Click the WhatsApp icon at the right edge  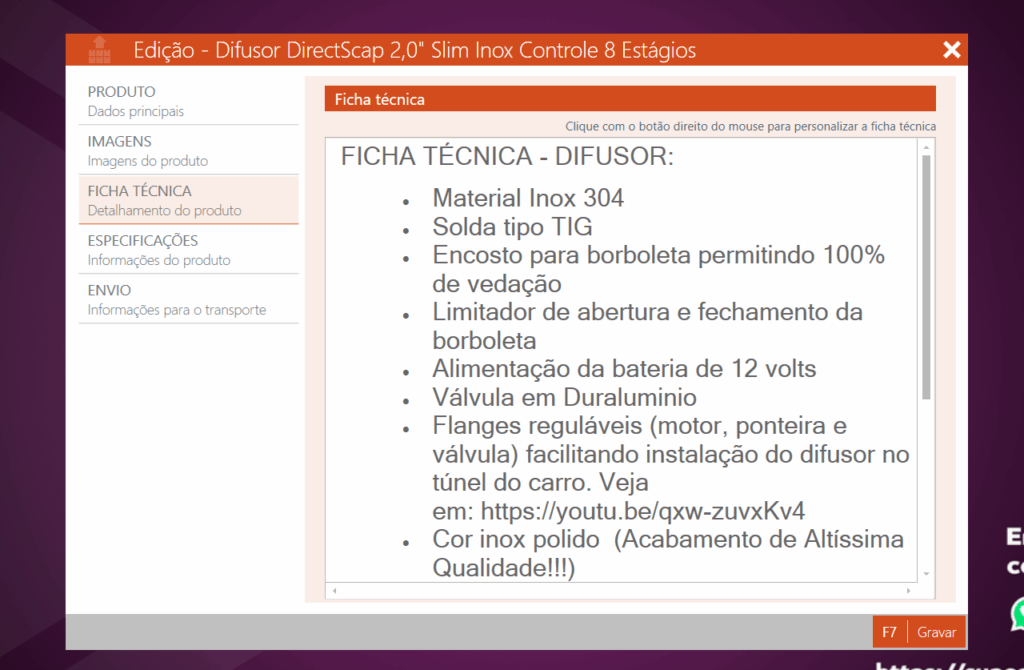click(x=1018, y=613)
